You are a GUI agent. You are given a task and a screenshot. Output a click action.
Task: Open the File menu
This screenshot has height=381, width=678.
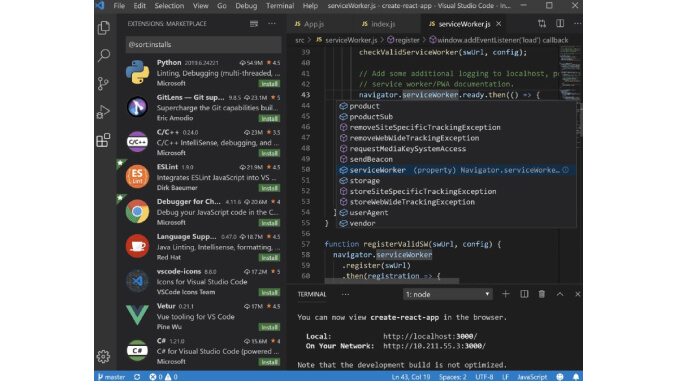[119, 6]
